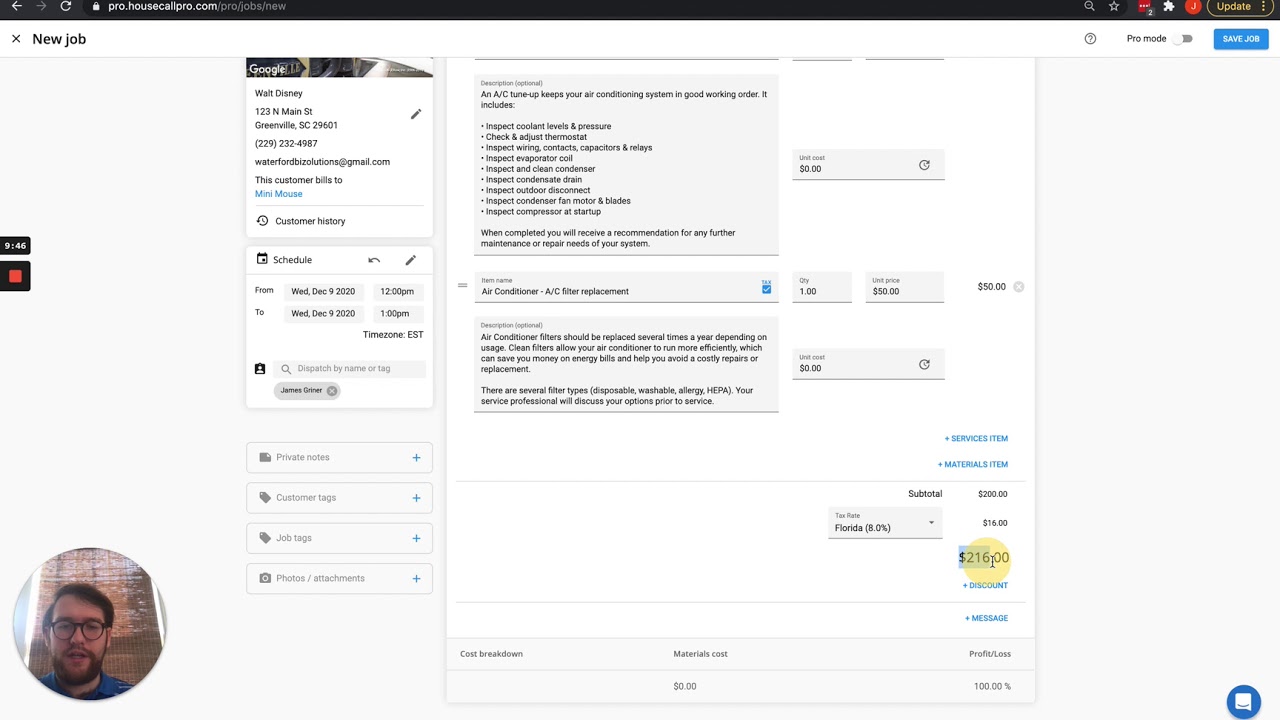Viewport: 1280px width, 720px height.
Task: Open browser extensions puzzle icon
Action: (1168, 6)
